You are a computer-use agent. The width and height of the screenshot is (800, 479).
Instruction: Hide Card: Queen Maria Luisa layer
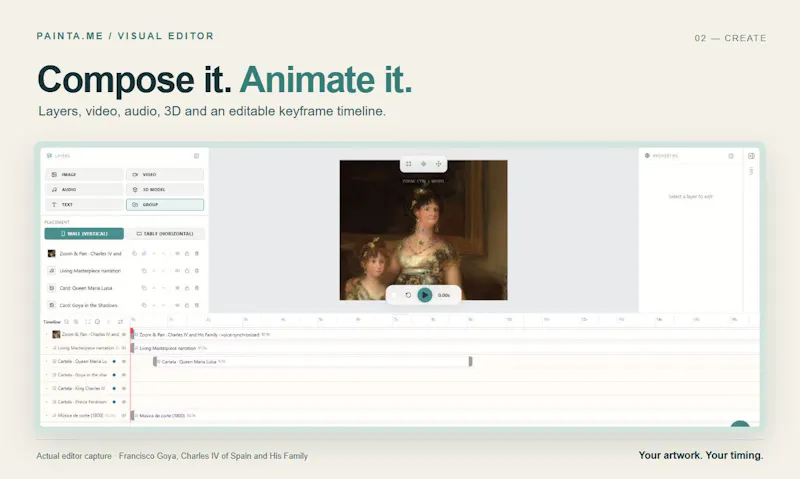(177, 288)
